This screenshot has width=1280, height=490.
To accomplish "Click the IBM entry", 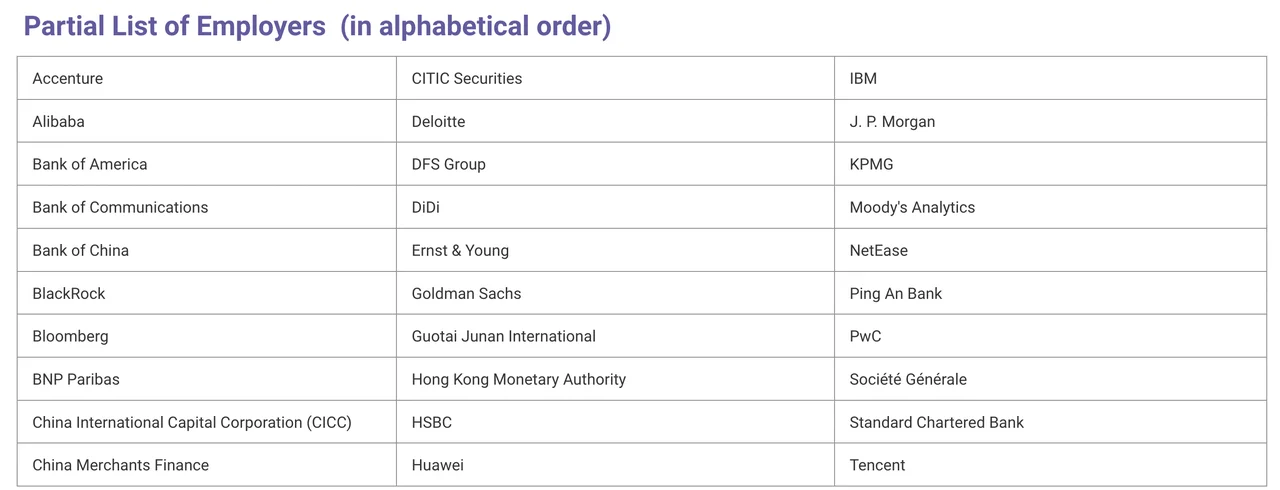I will coord(864,79).
